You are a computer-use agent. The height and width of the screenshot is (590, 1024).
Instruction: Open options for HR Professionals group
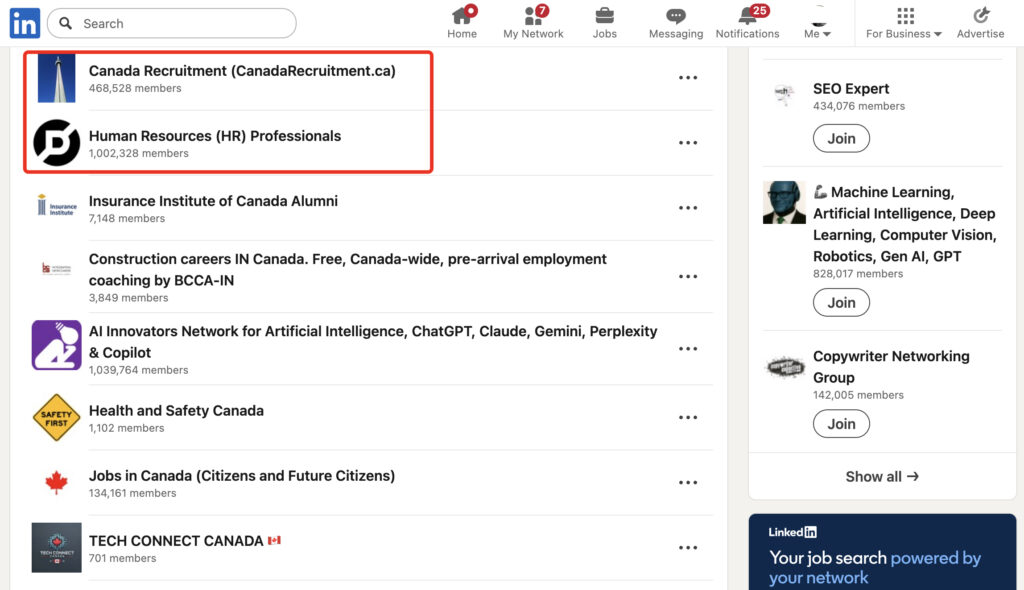point(688,142)
